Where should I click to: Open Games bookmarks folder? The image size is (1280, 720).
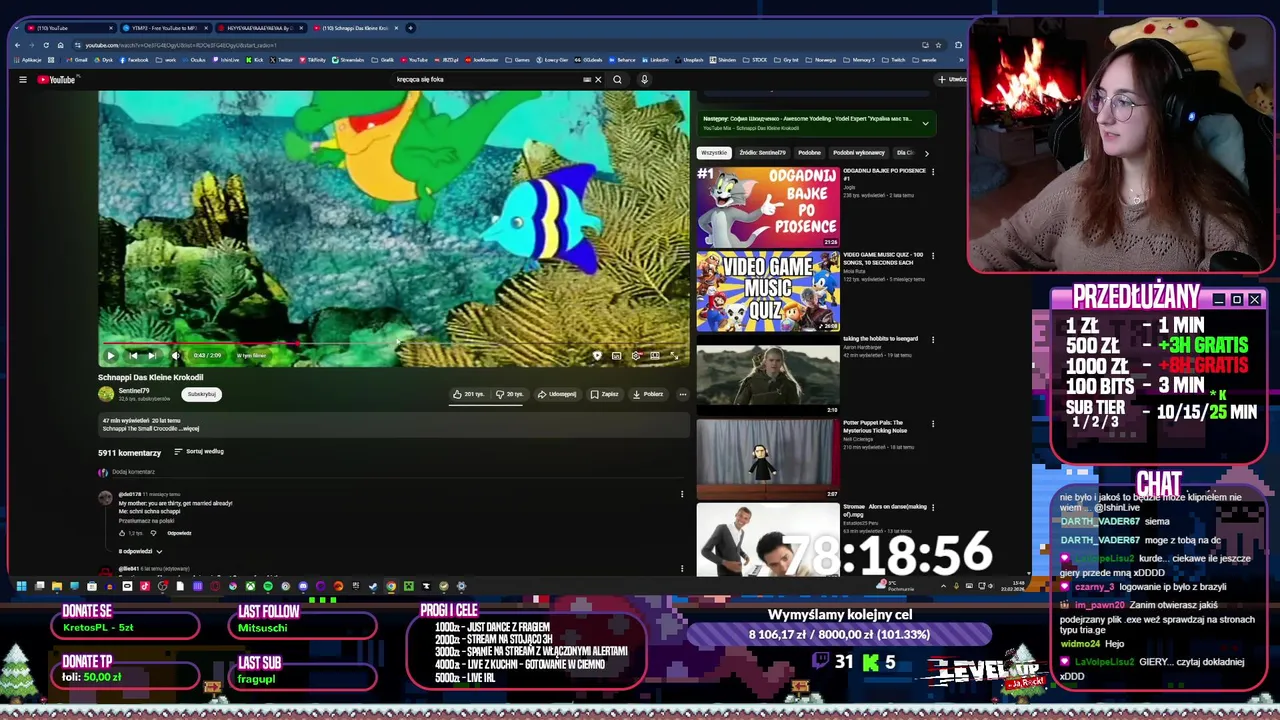(518, 60)
